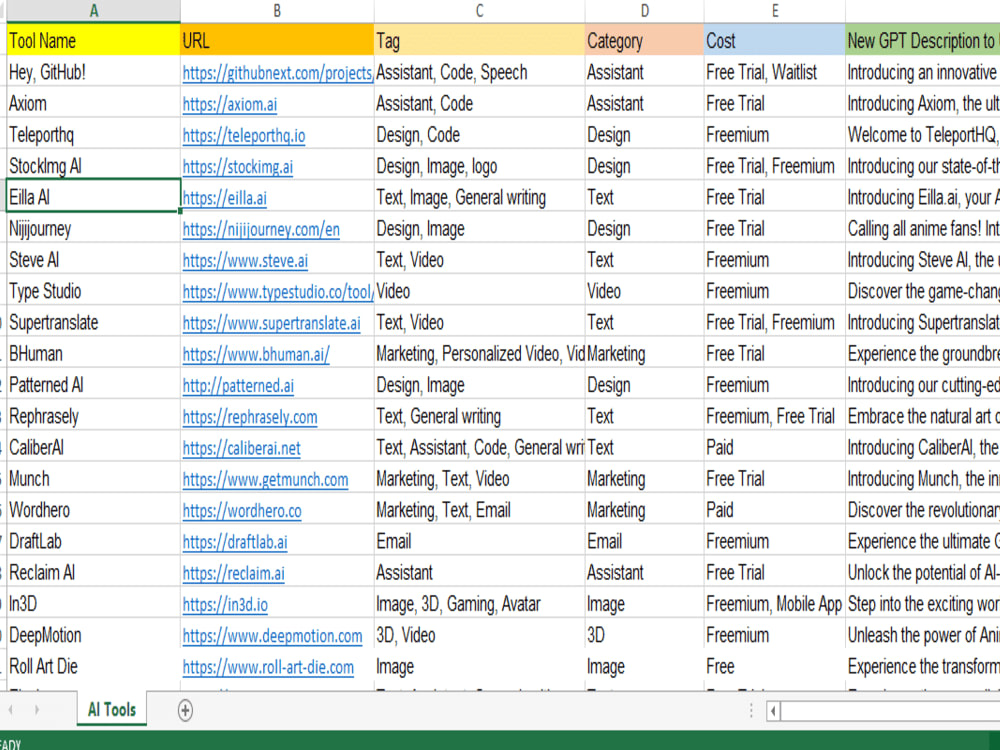The image size is (1000, 750).
Task: Open the reclaim.ai link
Action: point(233,573)
